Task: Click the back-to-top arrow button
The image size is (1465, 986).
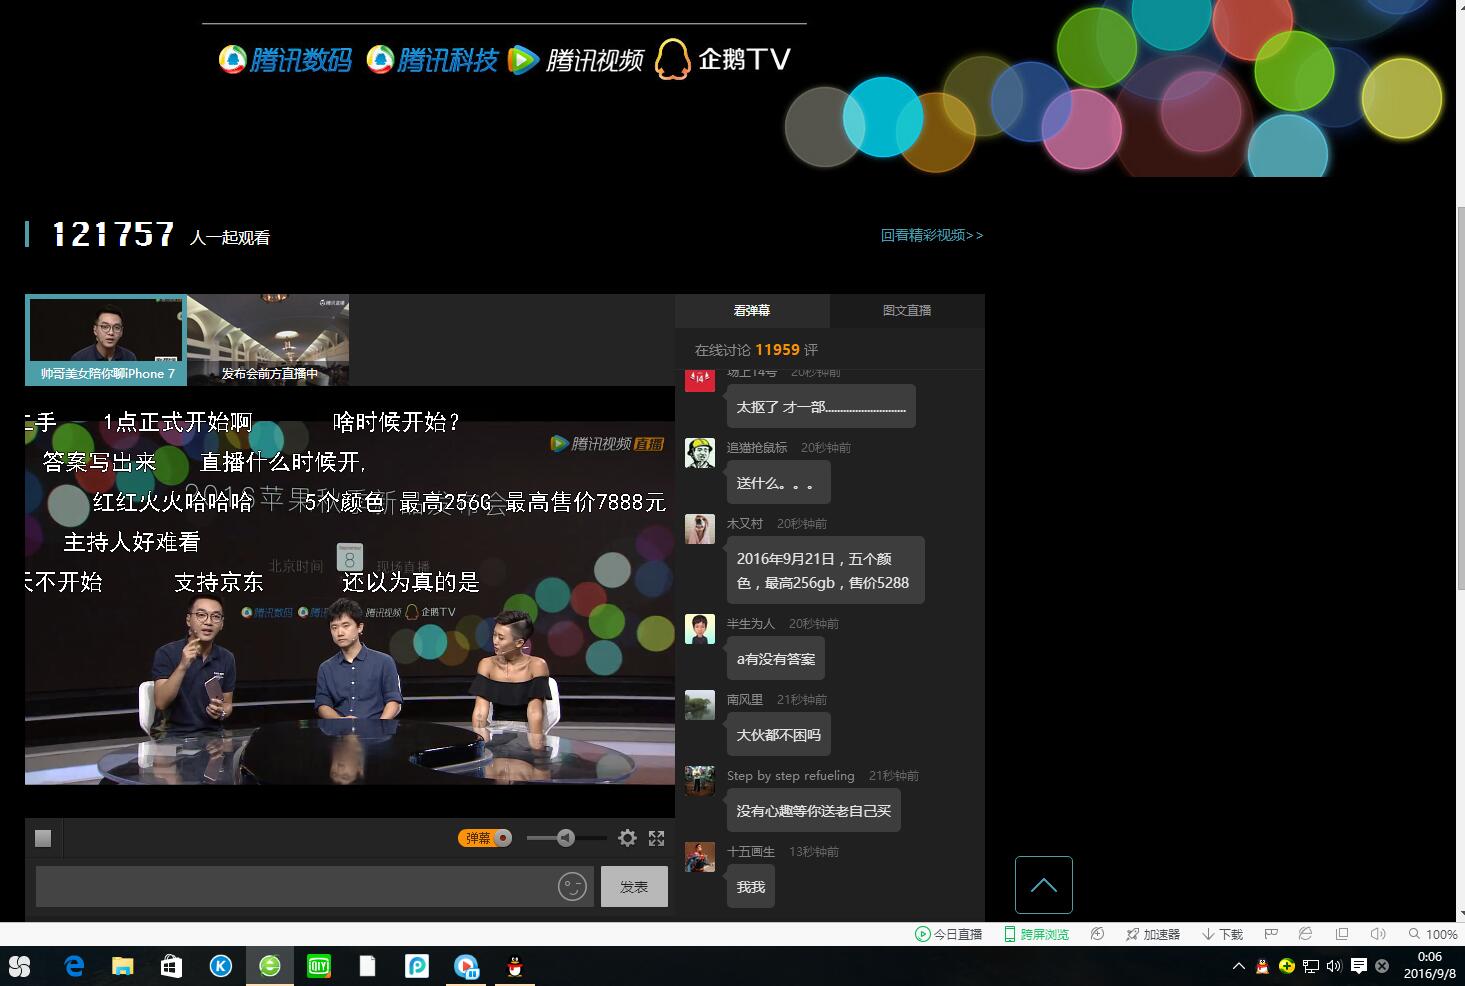Action: coord(1044,885)
